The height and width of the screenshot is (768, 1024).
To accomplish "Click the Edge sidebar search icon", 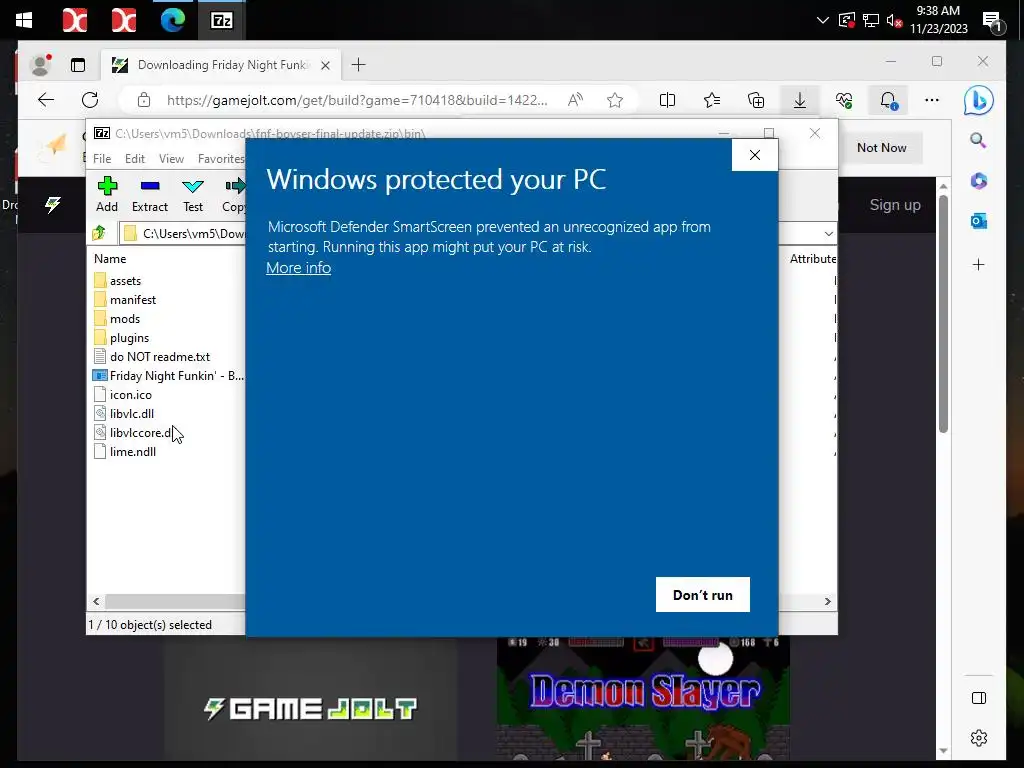I will [x=978, y=140].
